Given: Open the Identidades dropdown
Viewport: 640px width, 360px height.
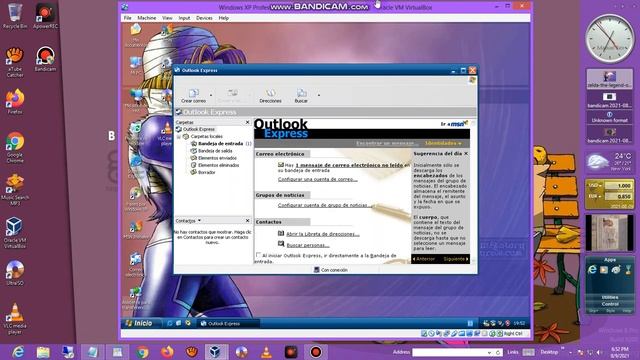Looking at the screenshot, I should coord(443,143).
